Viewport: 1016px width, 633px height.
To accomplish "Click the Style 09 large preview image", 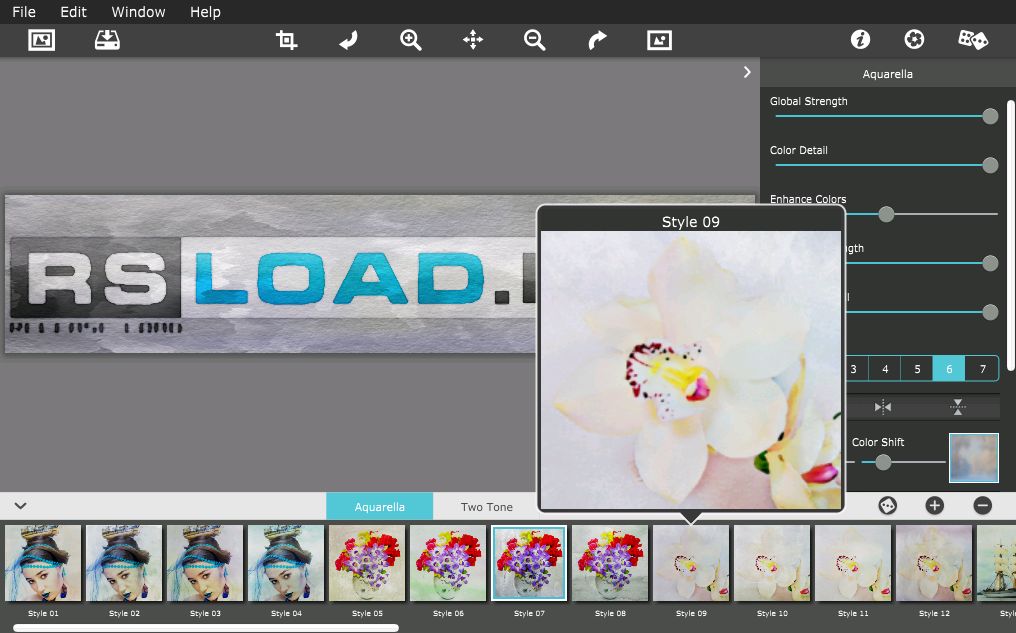I will 691,370.
